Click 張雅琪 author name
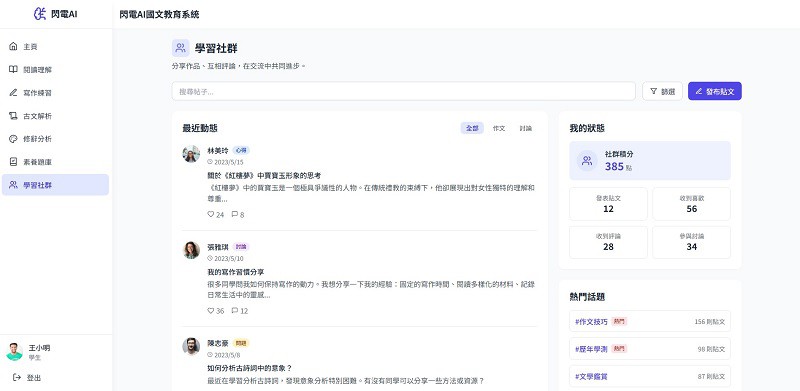 (218, 247)
